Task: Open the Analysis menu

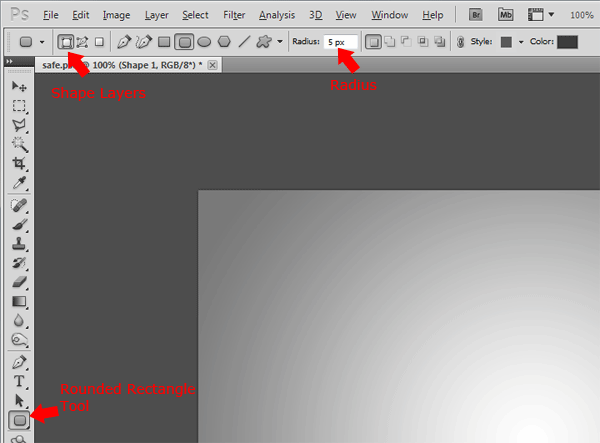Action: [277, 15]
